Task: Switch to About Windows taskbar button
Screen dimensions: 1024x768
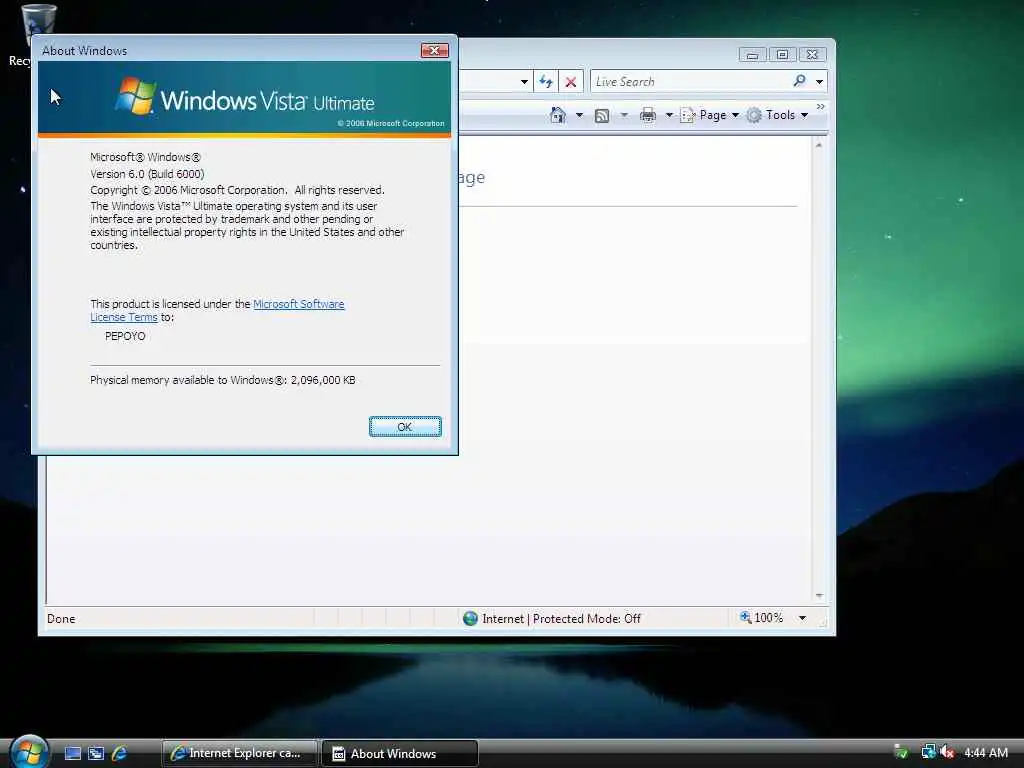Action: pos(400,754)
